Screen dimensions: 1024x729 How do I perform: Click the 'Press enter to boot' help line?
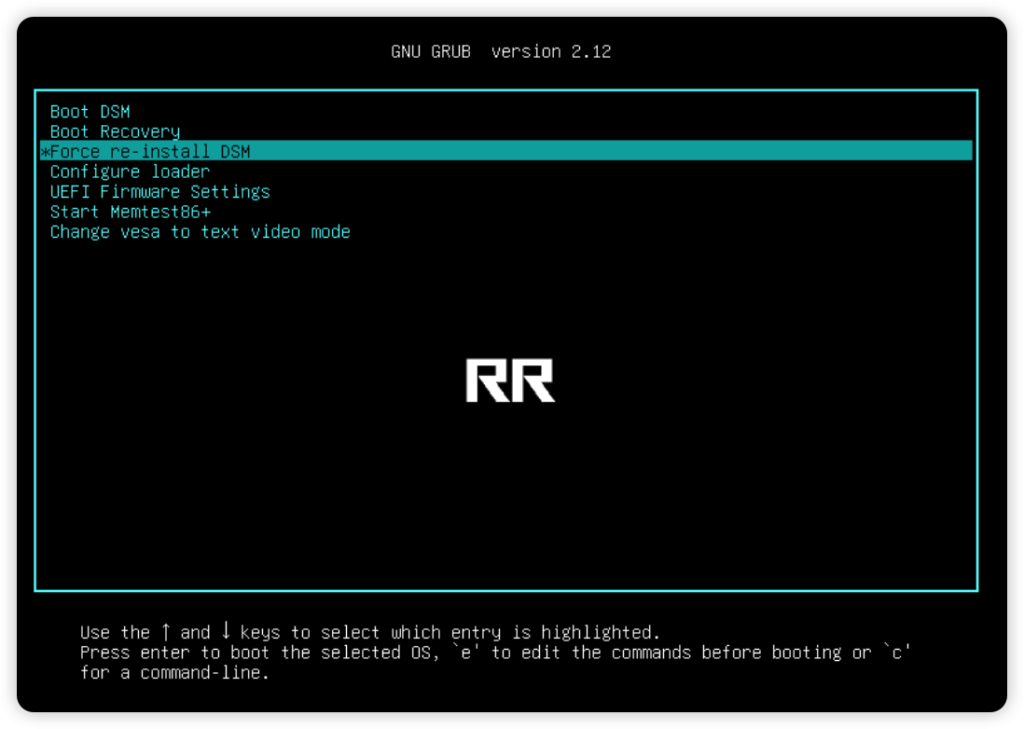point(495,653)
